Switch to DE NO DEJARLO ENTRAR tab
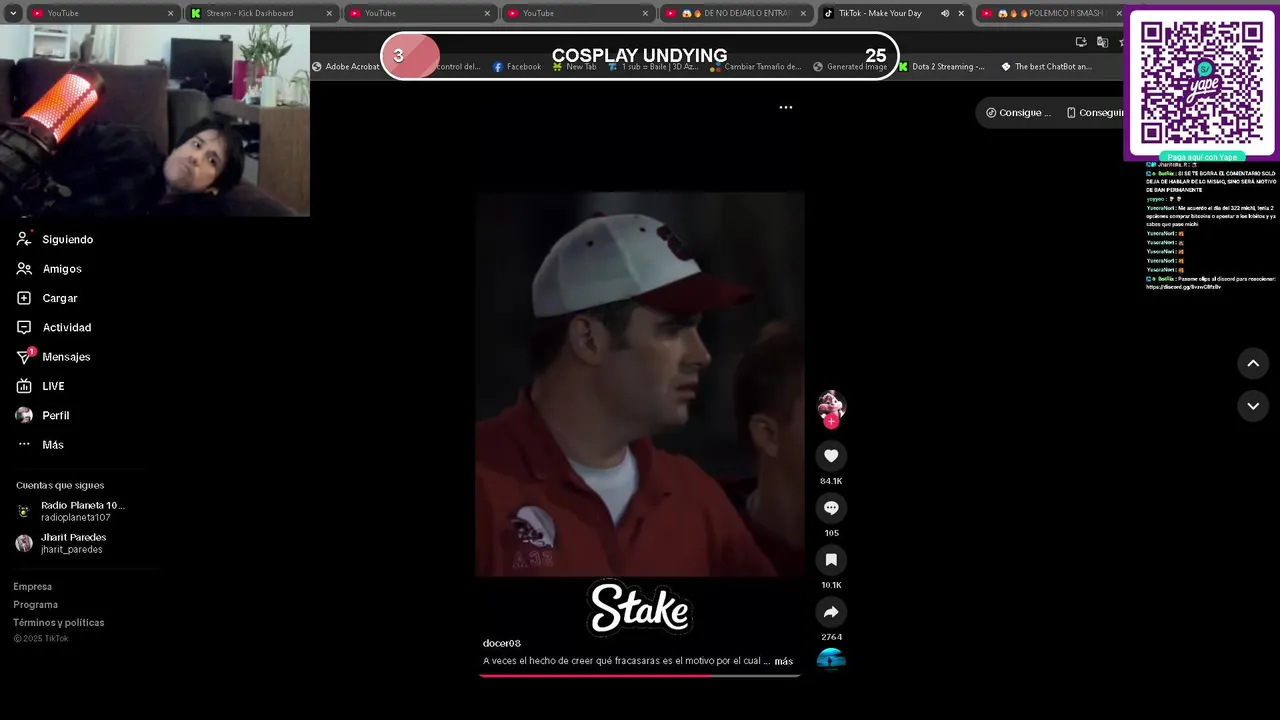 click(736, 13)
